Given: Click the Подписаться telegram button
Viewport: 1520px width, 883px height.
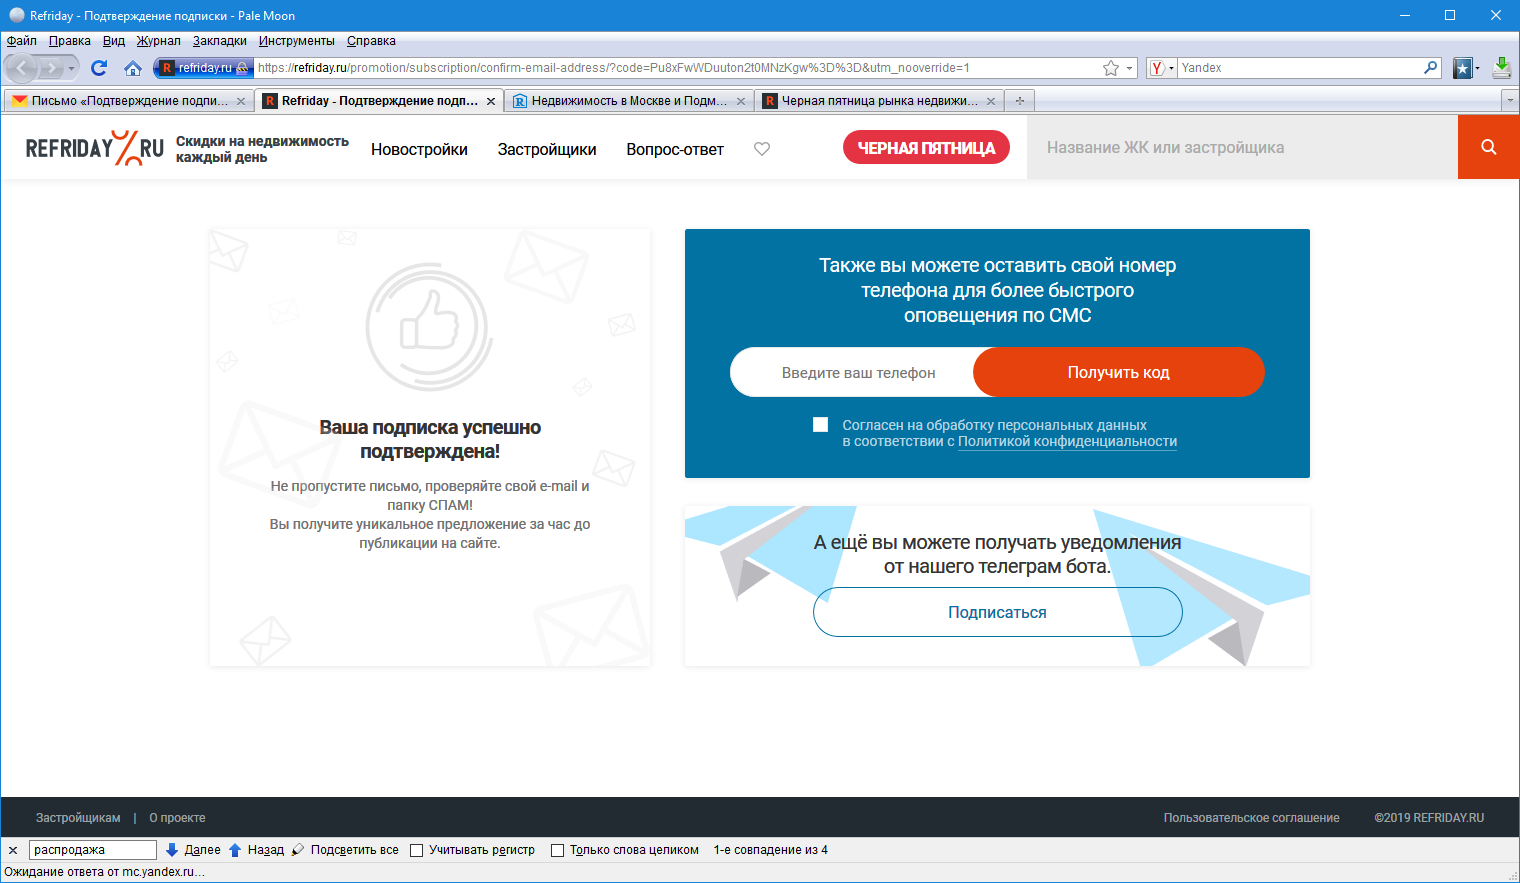Looking at the screenshot, I should click(997, 612).
